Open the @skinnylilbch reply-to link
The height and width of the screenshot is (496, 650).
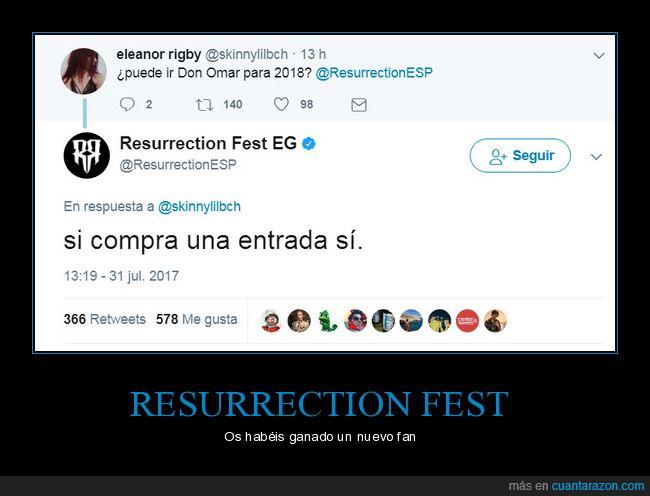point(199,206)
